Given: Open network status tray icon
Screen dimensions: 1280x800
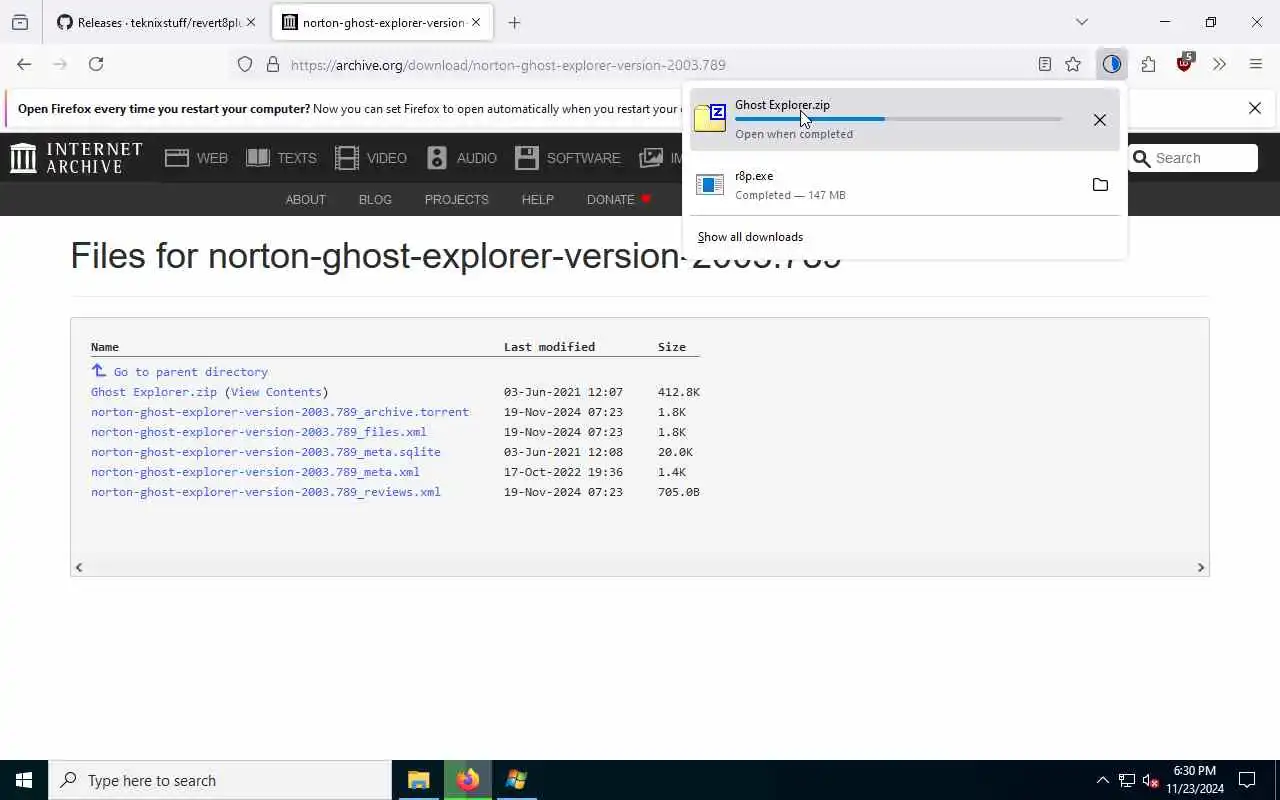Looking at the screenshot, I should point(1126,780).
